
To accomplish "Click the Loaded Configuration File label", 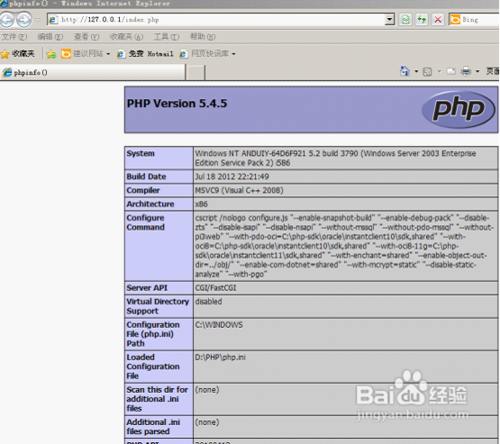I will click(153, 366).
